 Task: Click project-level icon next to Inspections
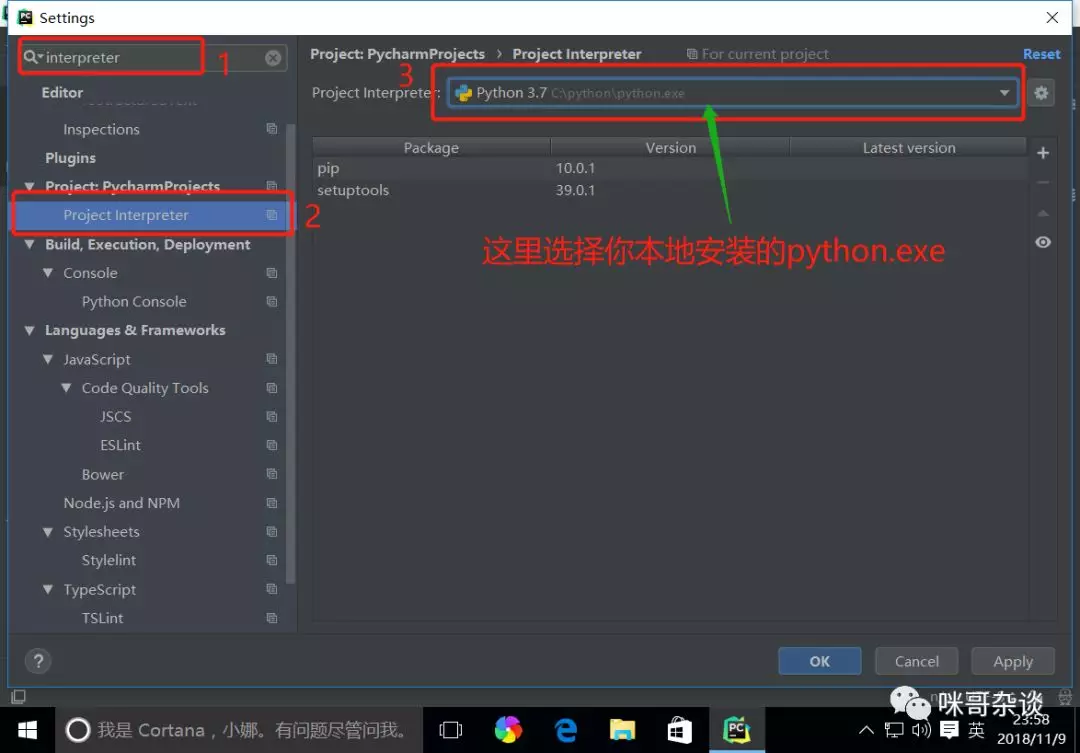(271, 129)
